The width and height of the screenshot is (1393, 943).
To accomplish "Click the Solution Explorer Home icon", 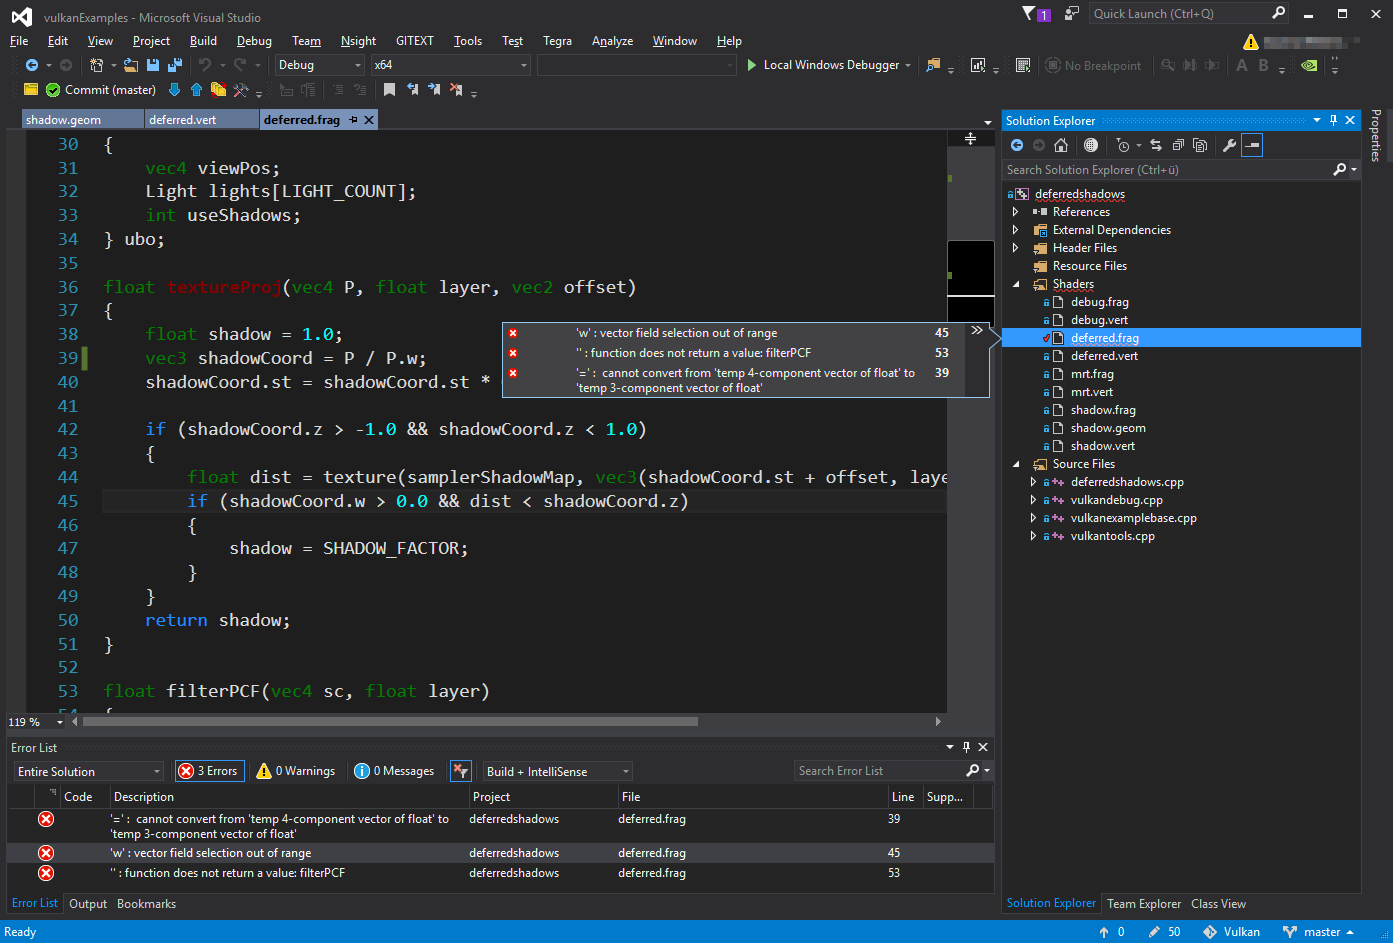I will pyautogui.click(x=1061, y=145).
